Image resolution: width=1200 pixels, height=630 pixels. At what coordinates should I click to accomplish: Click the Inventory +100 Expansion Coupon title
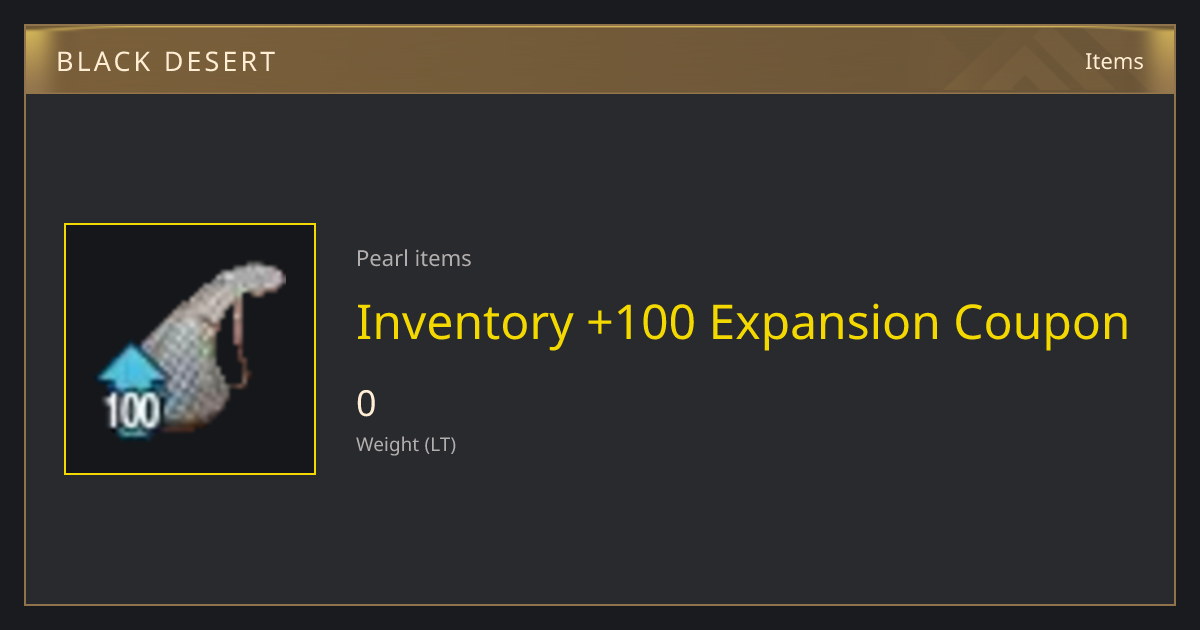click(743, 323)
